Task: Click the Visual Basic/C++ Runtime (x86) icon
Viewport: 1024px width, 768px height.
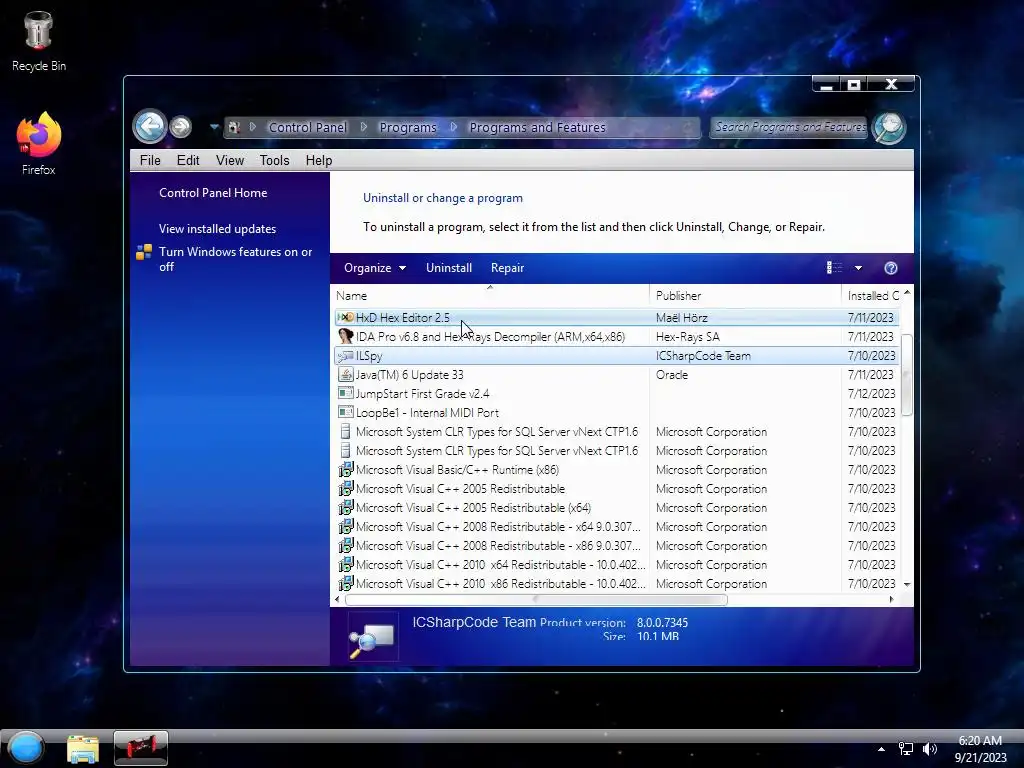Action: pos(345,470)
